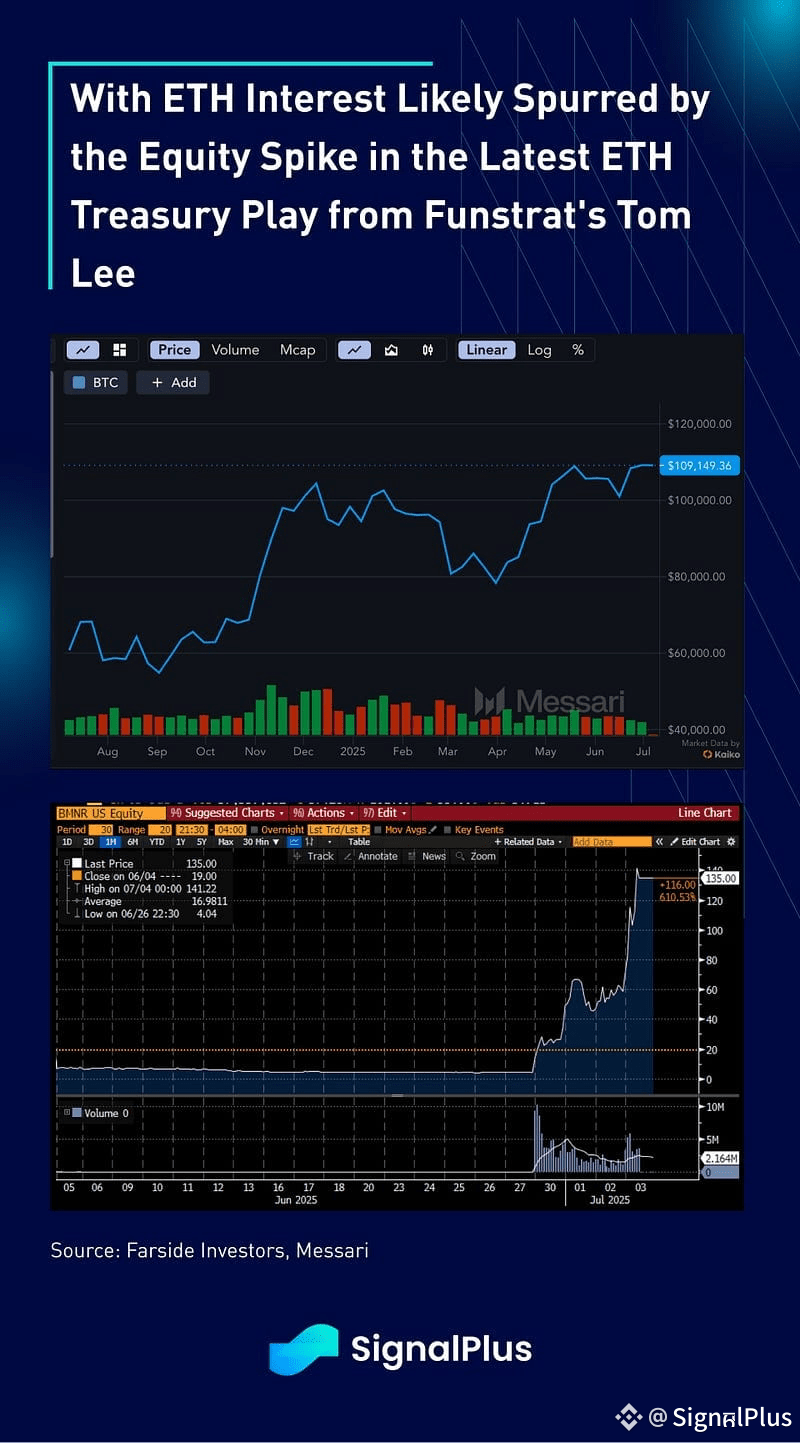Click the BTC asset chip
Screen dimensions: 800x1443
click(x=97, y=382)
